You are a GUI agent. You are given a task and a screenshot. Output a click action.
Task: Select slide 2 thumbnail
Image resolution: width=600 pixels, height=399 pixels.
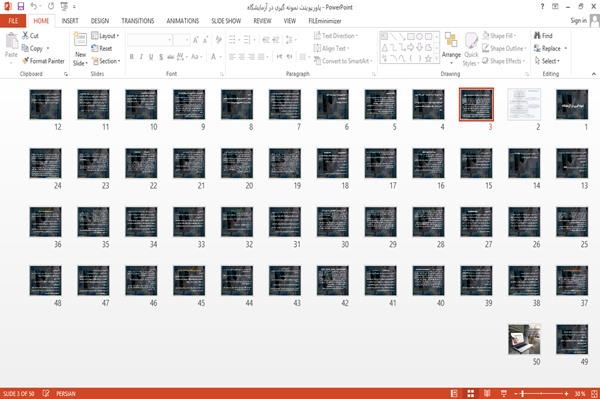[524, 104]
